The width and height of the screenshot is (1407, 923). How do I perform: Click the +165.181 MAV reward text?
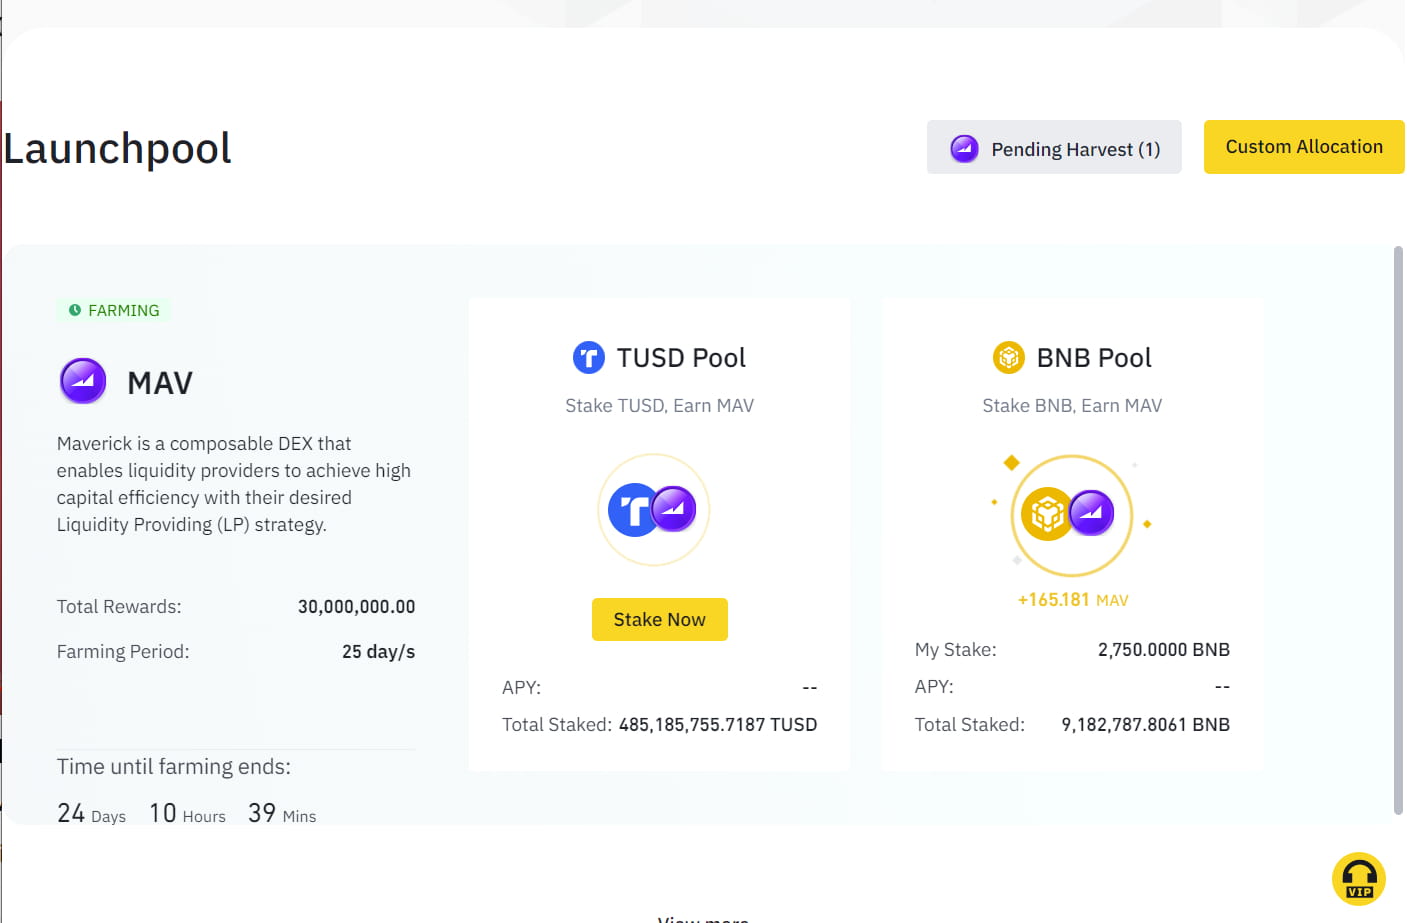point(1071,599)
